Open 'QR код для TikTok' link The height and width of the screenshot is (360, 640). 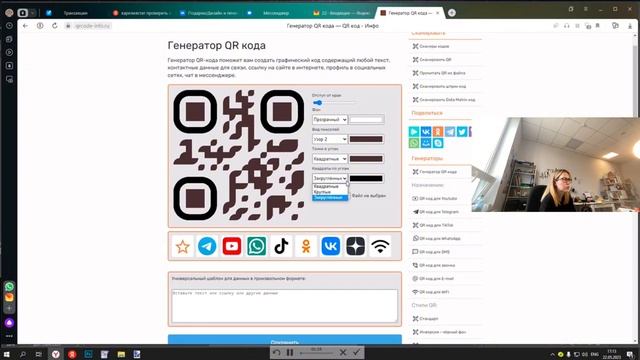[x=436, y=225]
